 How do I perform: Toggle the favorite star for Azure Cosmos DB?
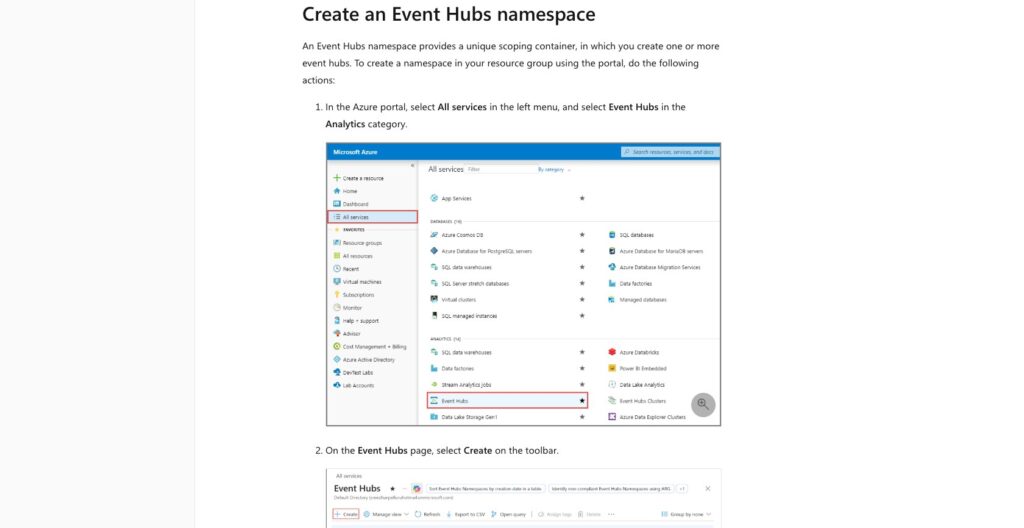[582, 235]
